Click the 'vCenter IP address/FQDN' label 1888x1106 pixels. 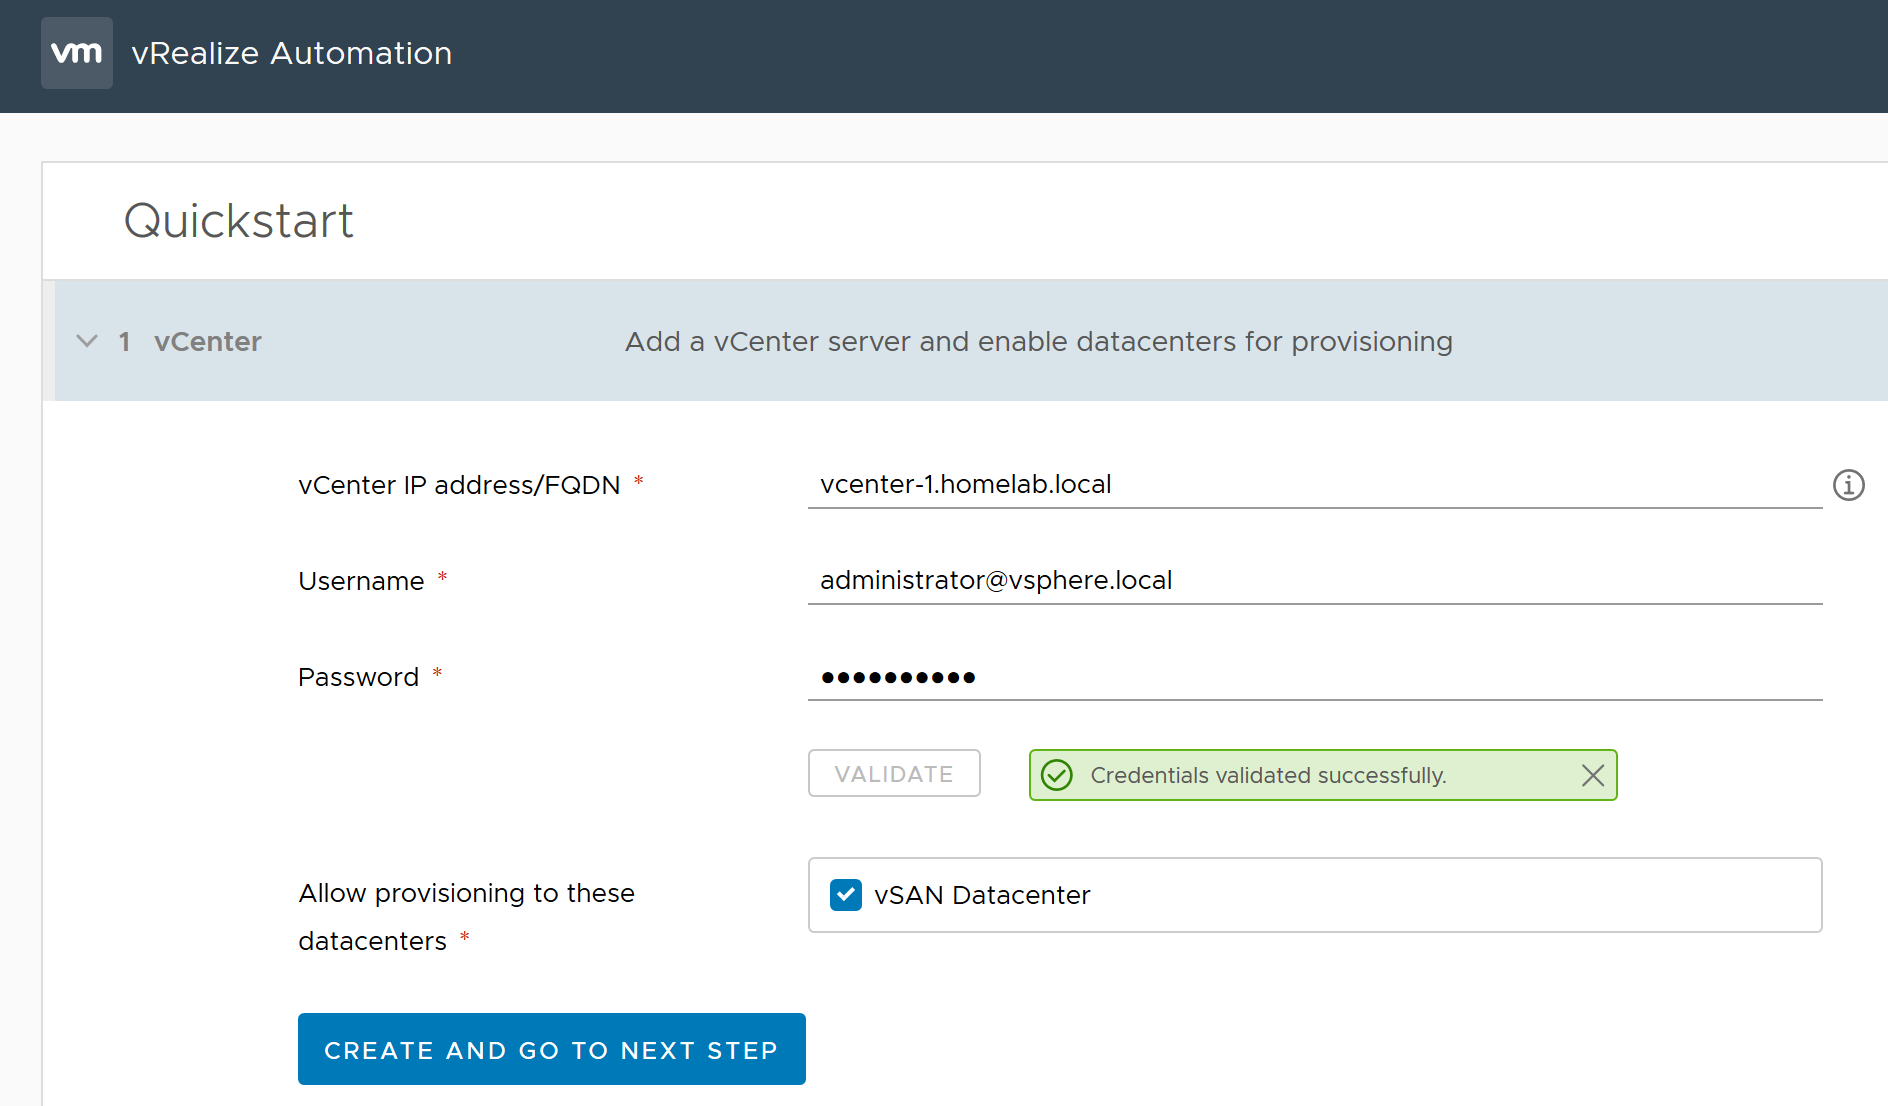(459, 485)
